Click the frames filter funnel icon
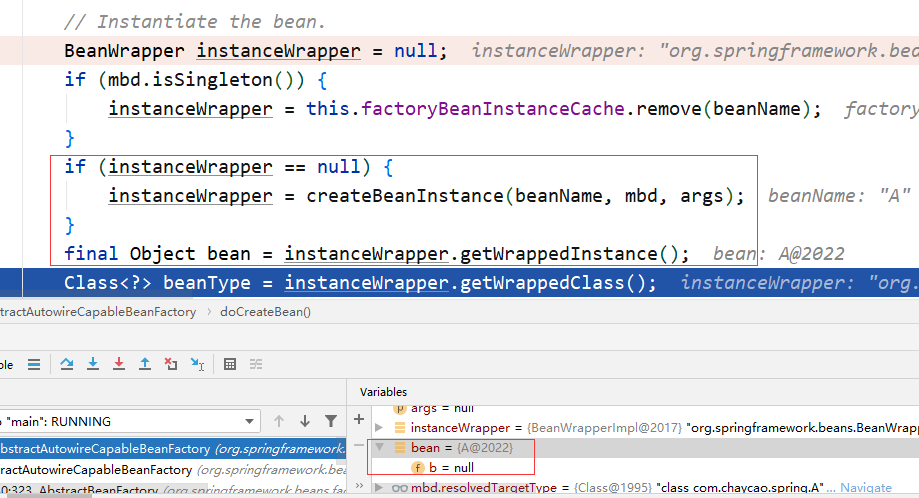The height and width of the screenshot is (498, 919). point(331,421)
